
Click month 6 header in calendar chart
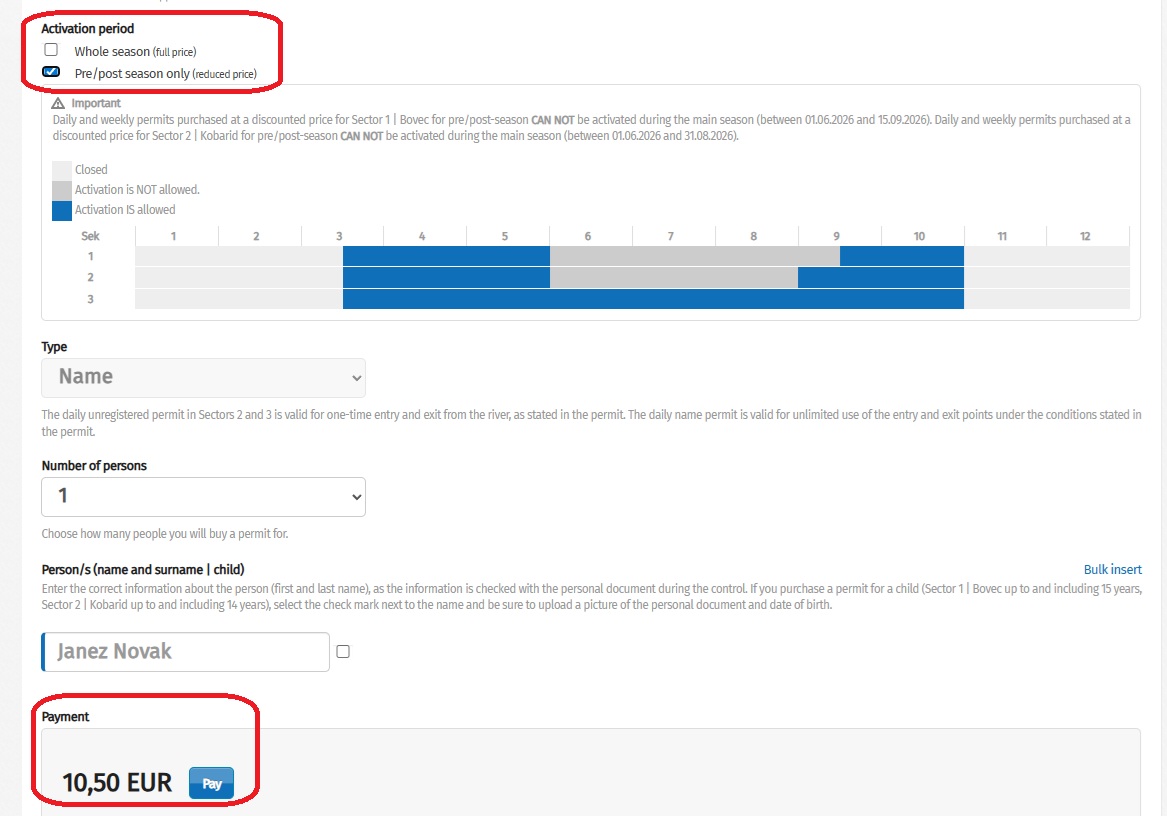(588, 236)
